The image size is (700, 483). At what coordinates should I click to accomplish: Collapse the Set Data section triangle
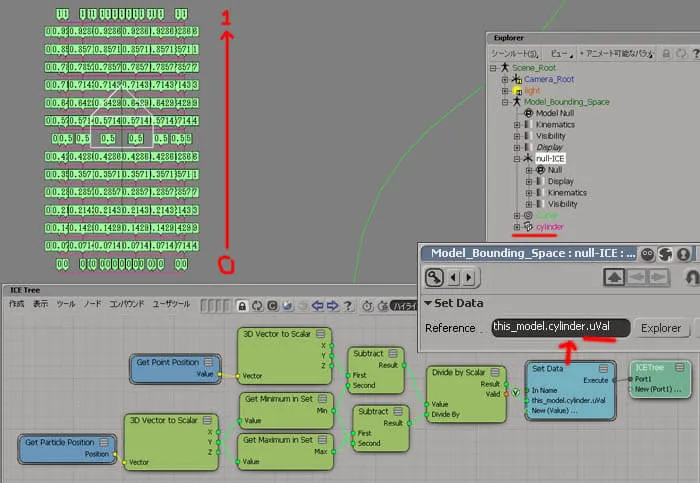(428, 303)
